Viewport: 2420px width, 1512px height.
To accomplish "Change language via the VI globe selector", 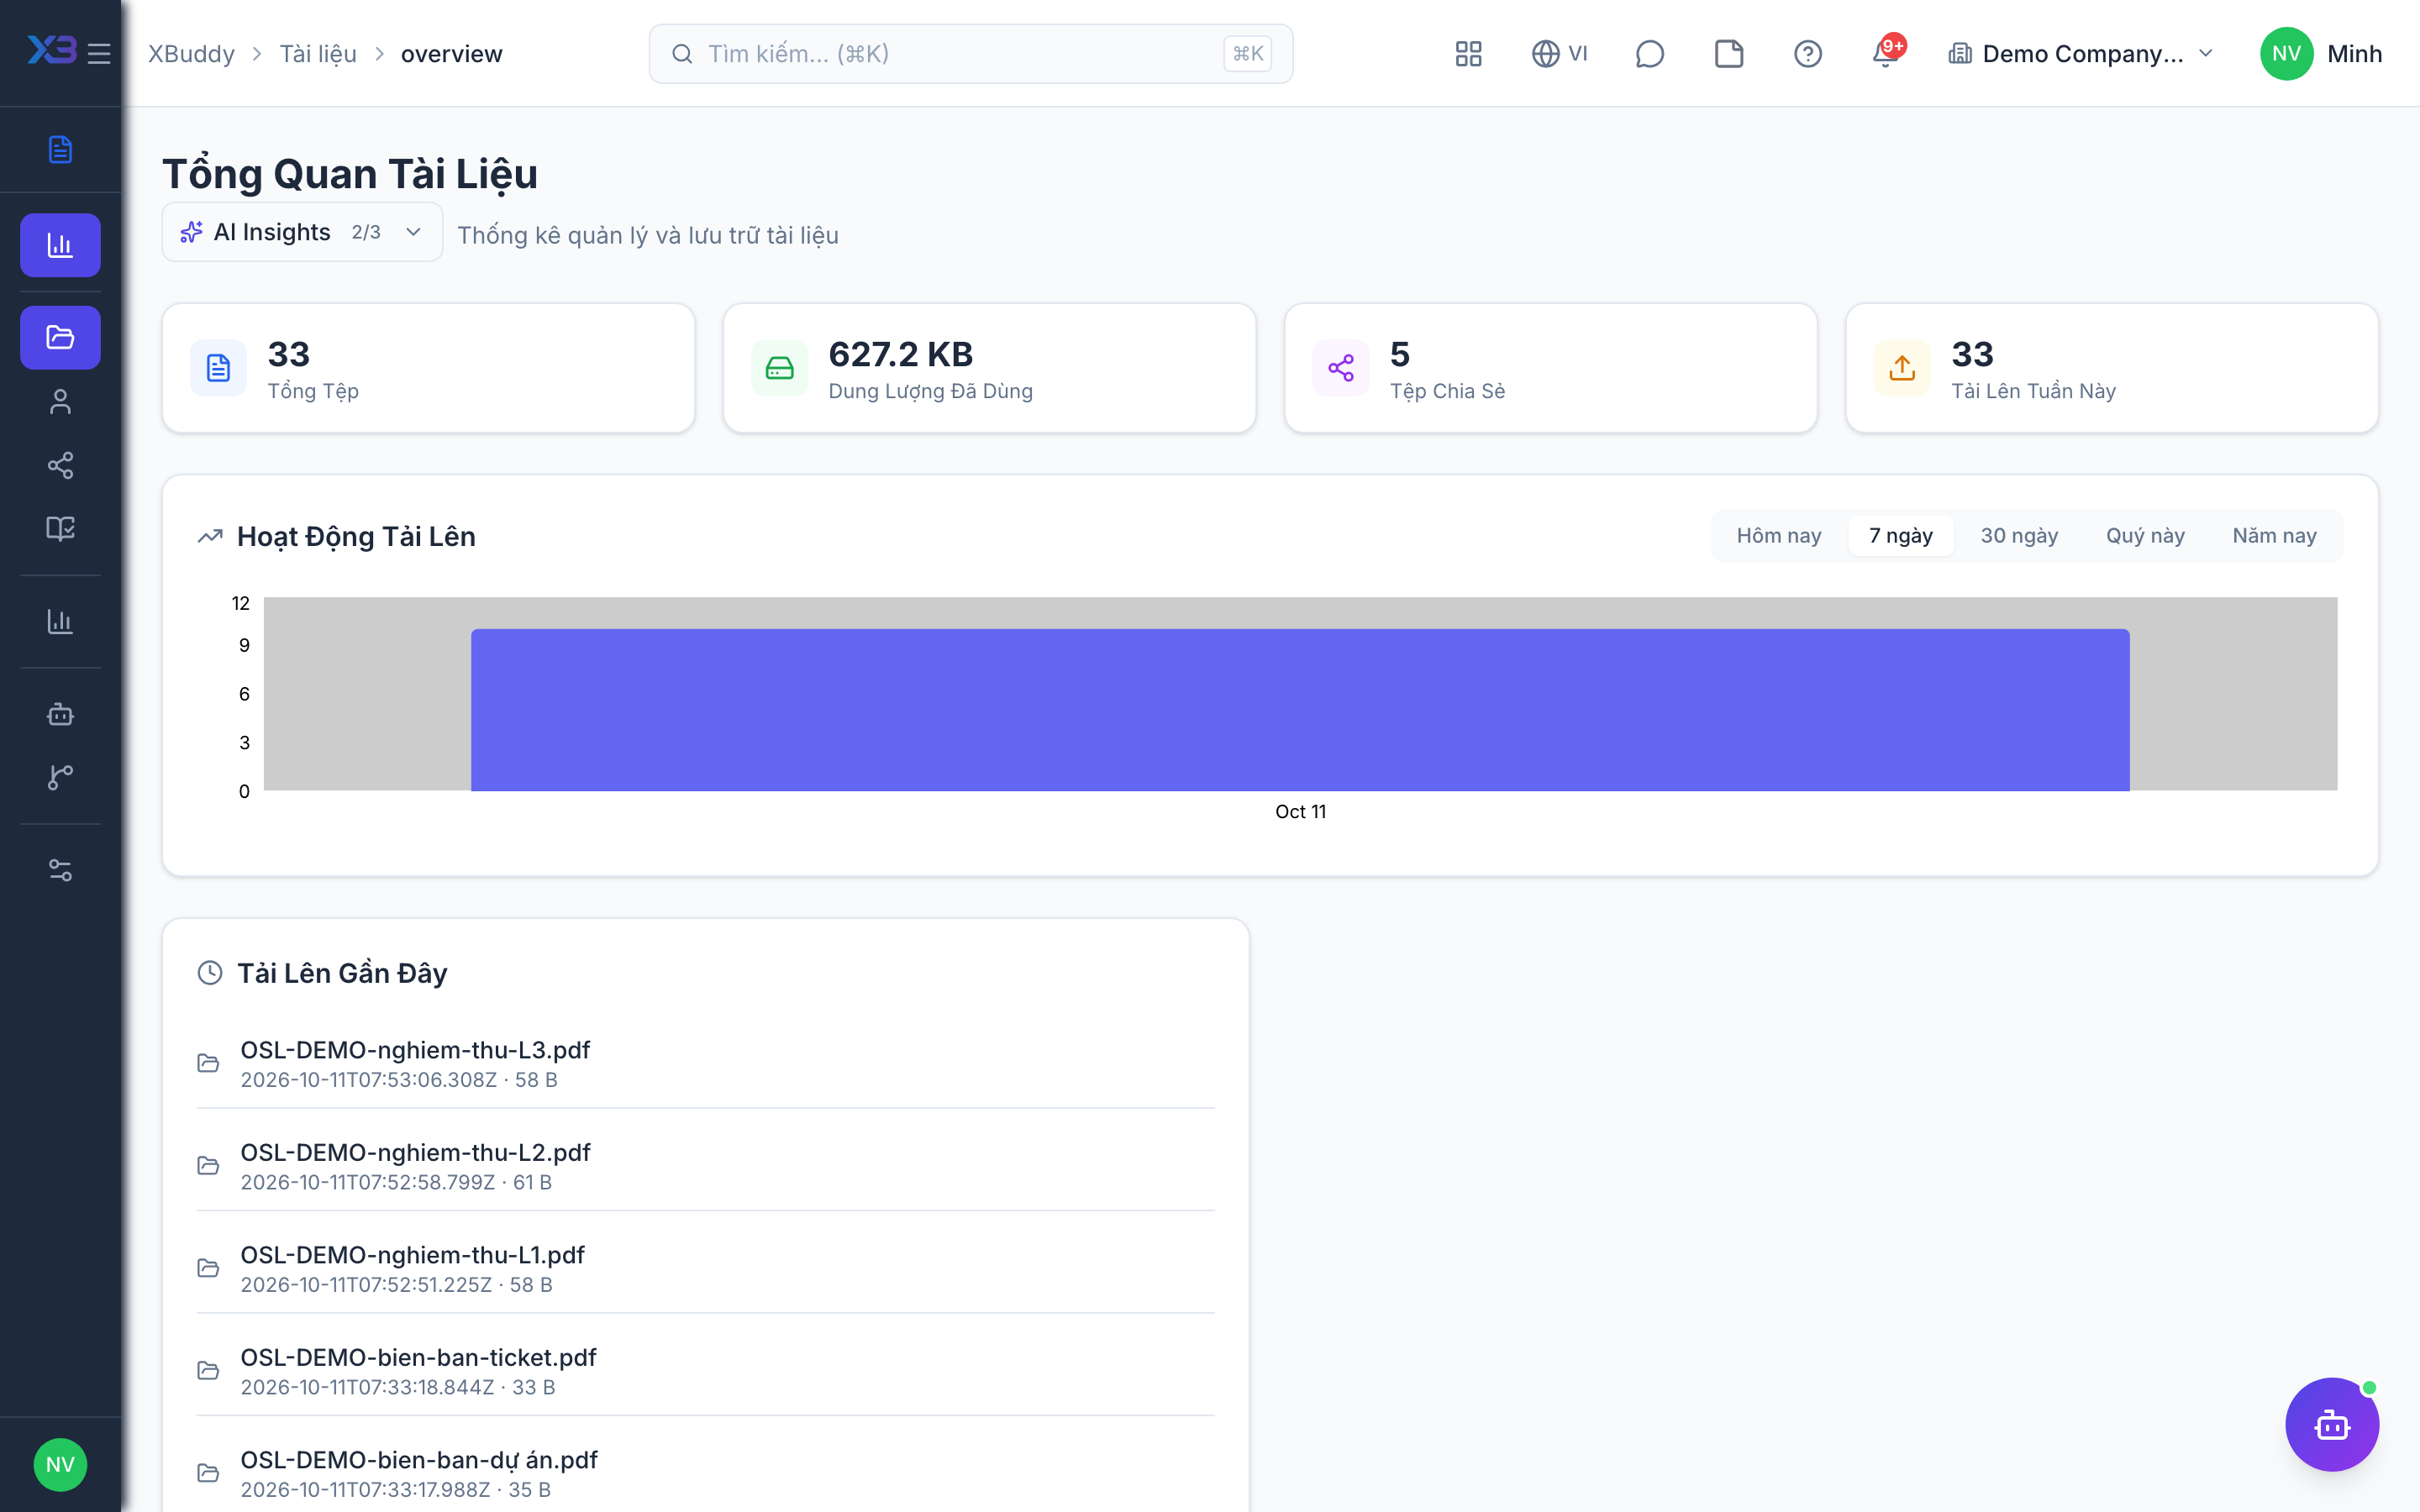I will (x=1559, y=54).
